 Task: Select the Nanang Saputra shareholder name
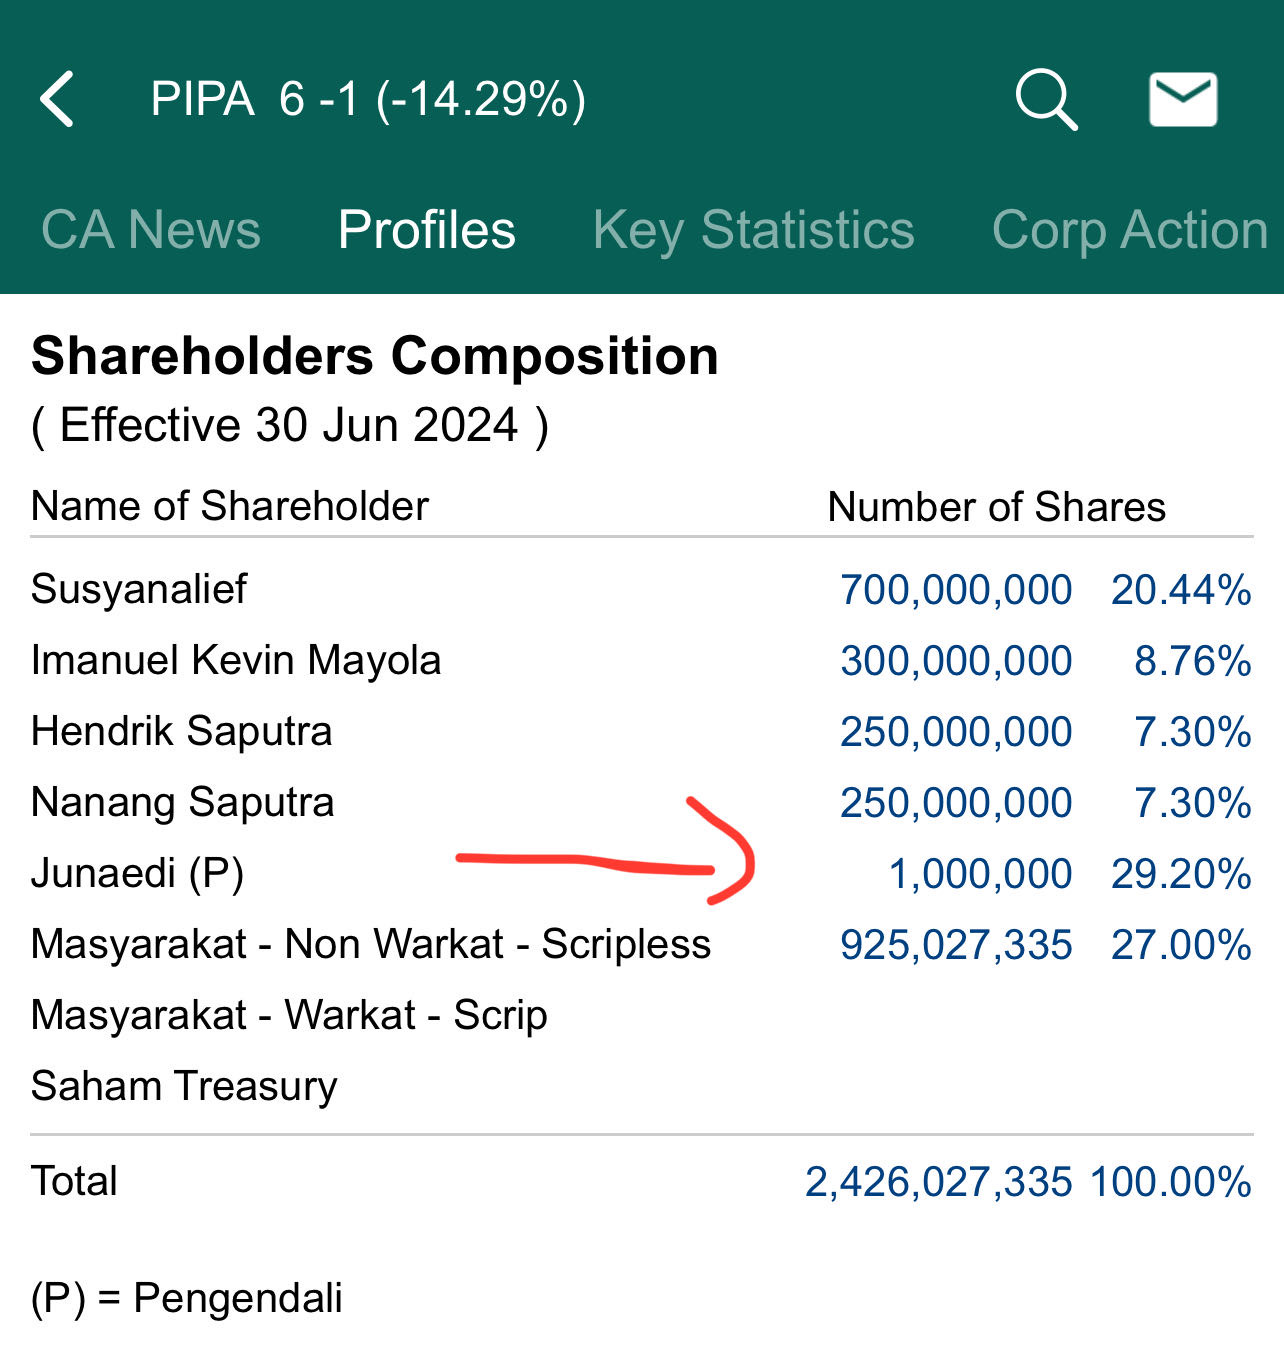(x=182, y=802)
